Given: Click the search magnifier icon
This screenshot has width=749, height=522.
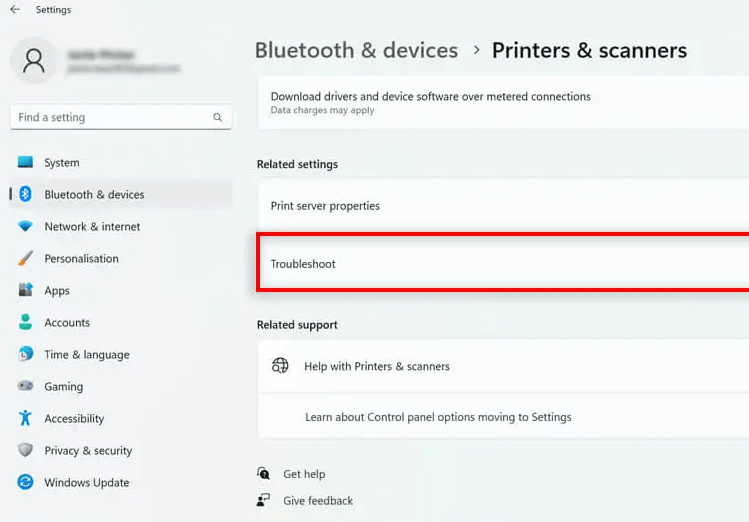Looking at the screenshot, I should 218,118.
